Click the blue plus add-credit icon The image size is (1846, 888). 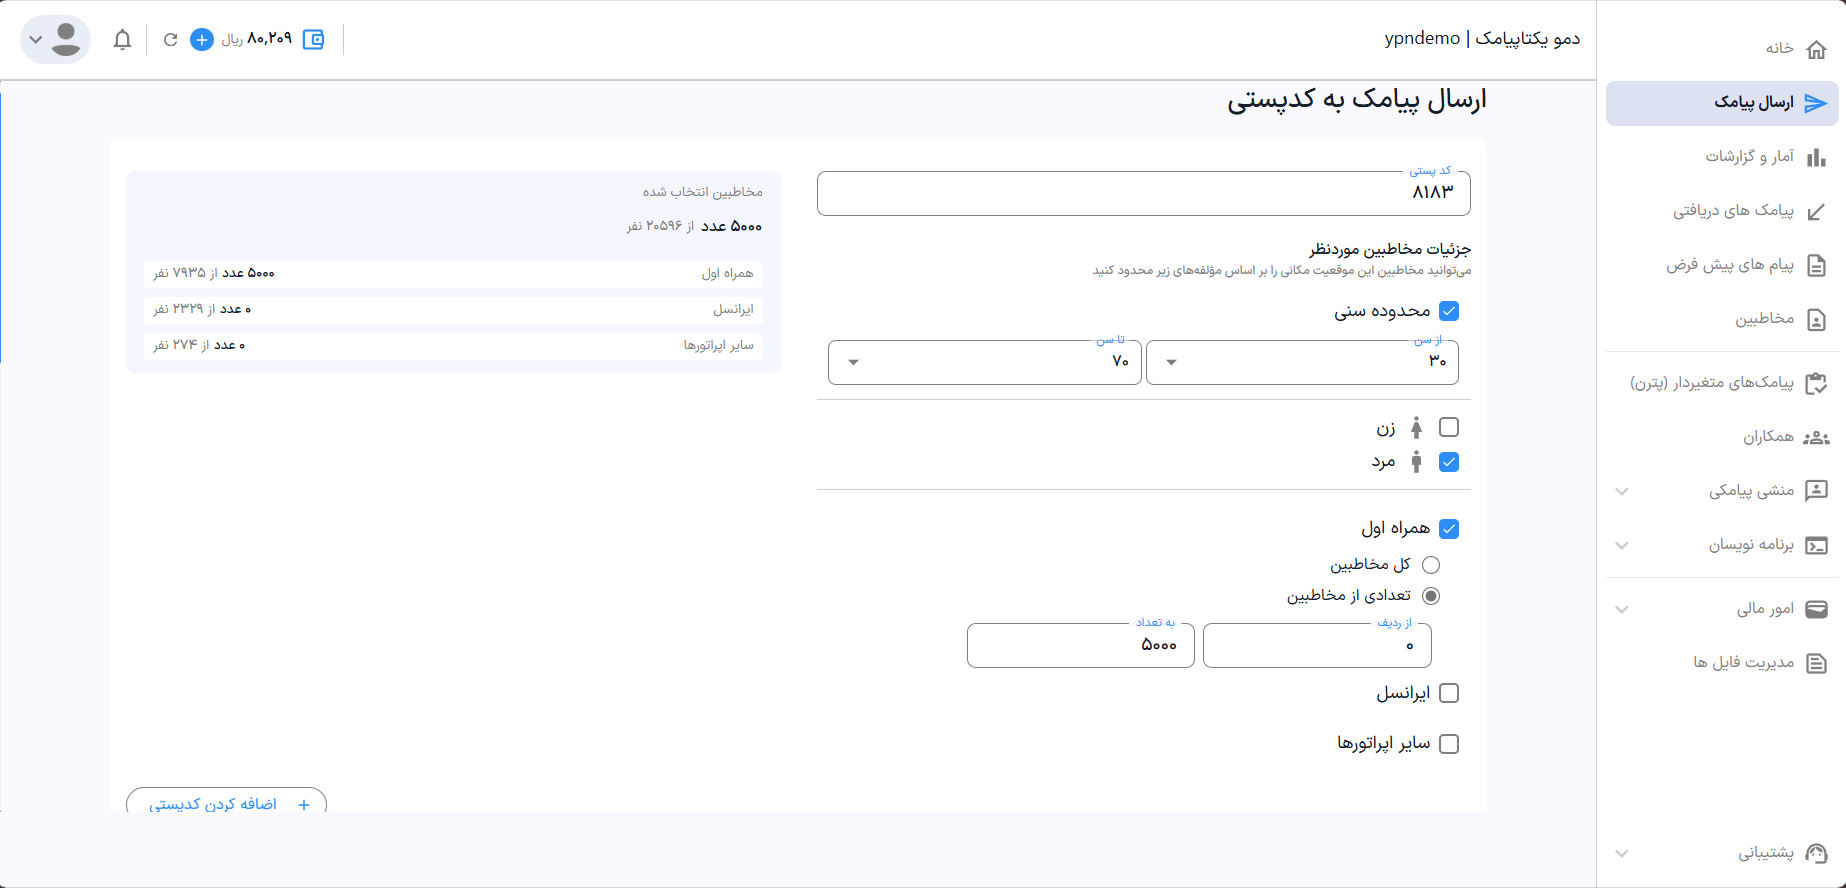click(x=202, y=40)
